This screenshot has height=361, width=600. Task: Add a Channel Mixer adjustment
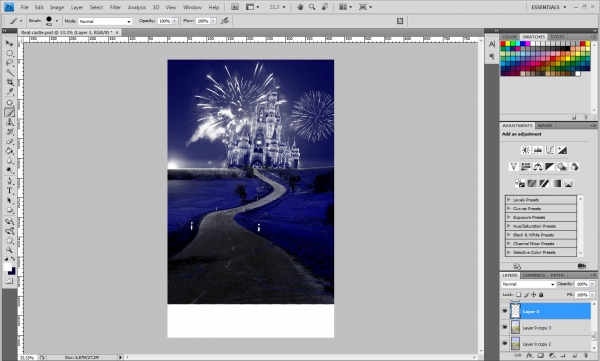click(x=574, y=167)
